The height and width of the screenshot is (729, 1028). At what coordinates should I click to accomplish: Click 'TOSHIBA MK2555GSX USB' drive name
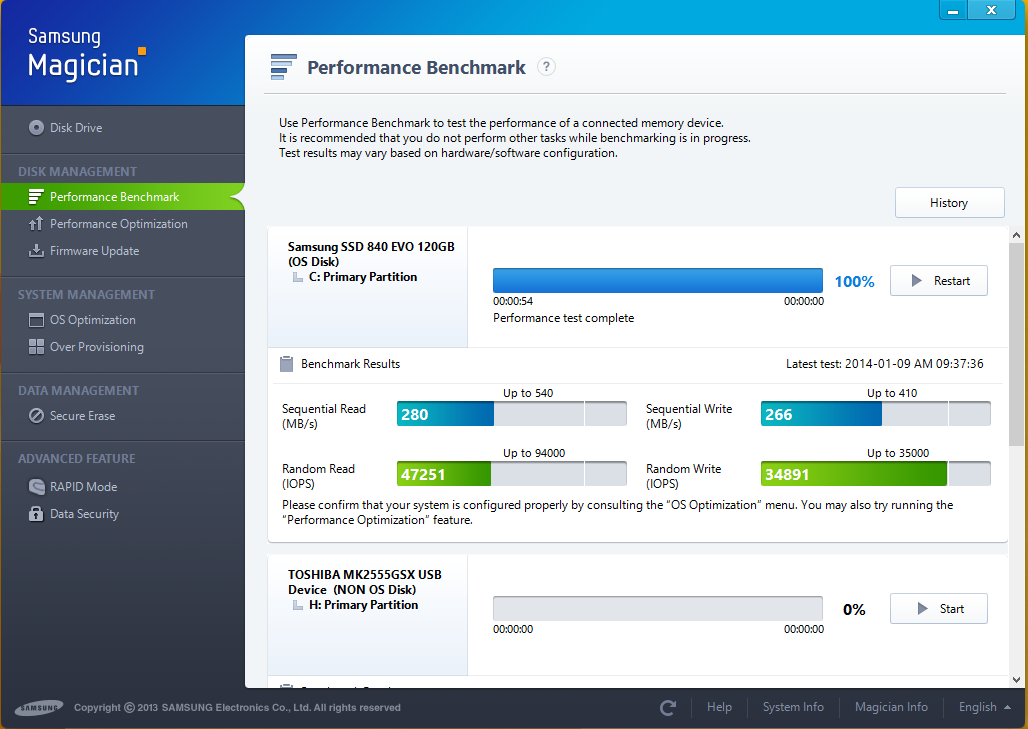point(365,574)
